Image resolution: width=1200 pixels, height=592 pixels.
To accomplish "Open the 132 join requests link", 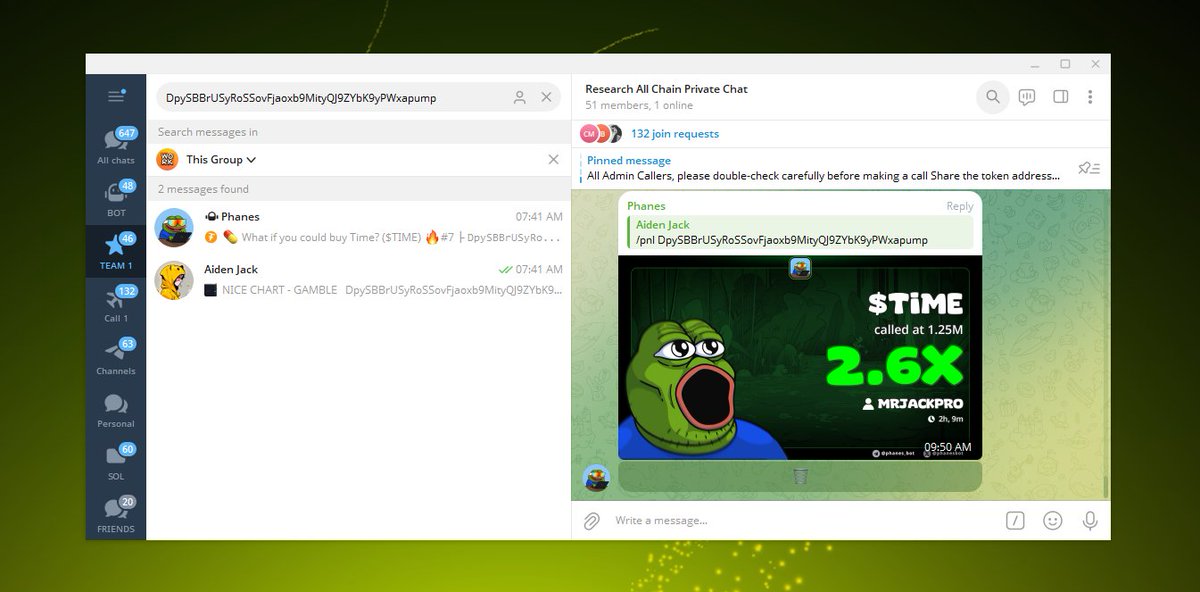I will (675, 134).
